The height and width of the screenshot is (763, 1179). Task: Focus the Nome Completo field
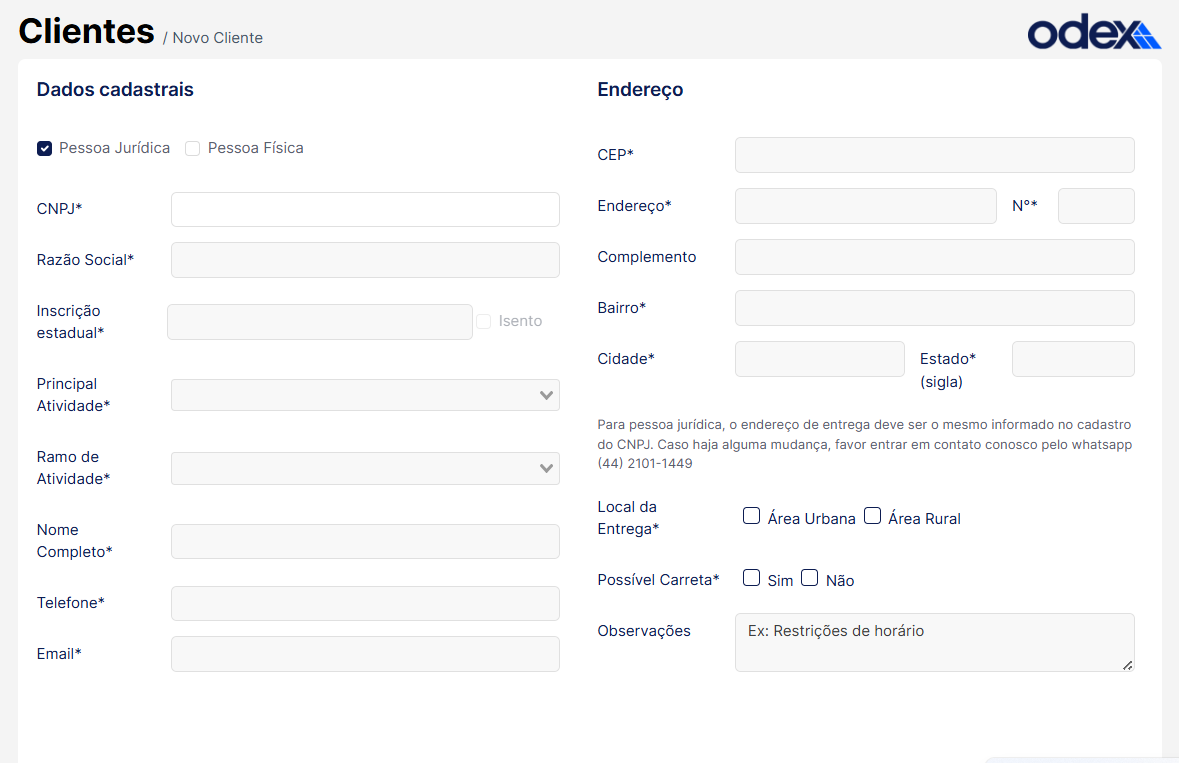[x=365, y=541]
